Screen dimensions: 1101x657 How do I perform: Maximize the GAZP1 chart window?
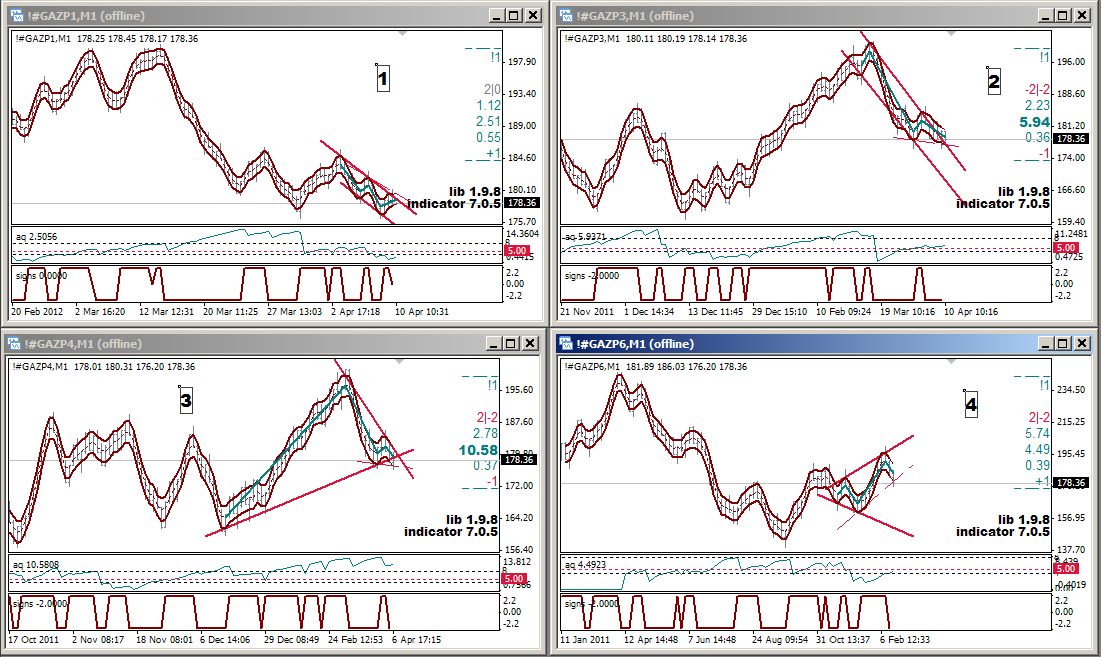[515, 15]
